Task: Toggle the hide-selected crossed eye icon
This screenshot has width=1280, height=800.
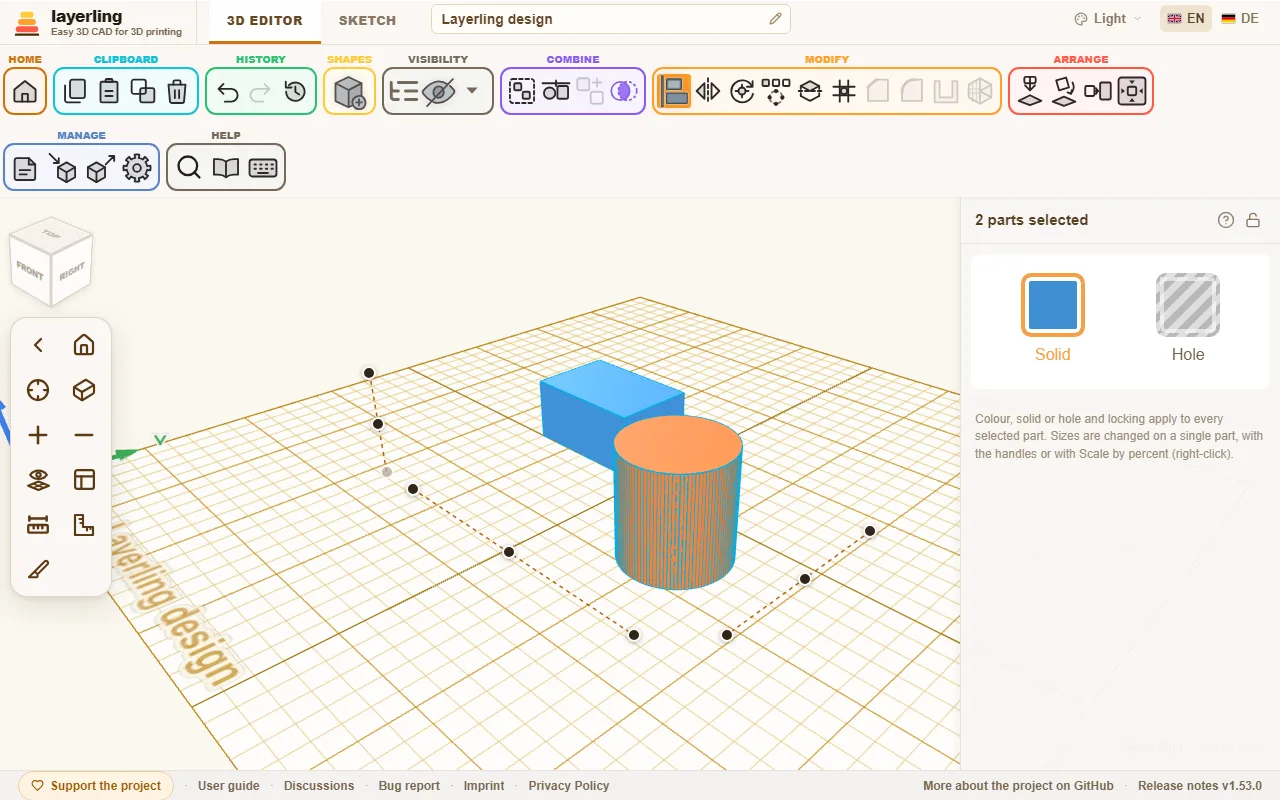Action: (x=438, y=92)
